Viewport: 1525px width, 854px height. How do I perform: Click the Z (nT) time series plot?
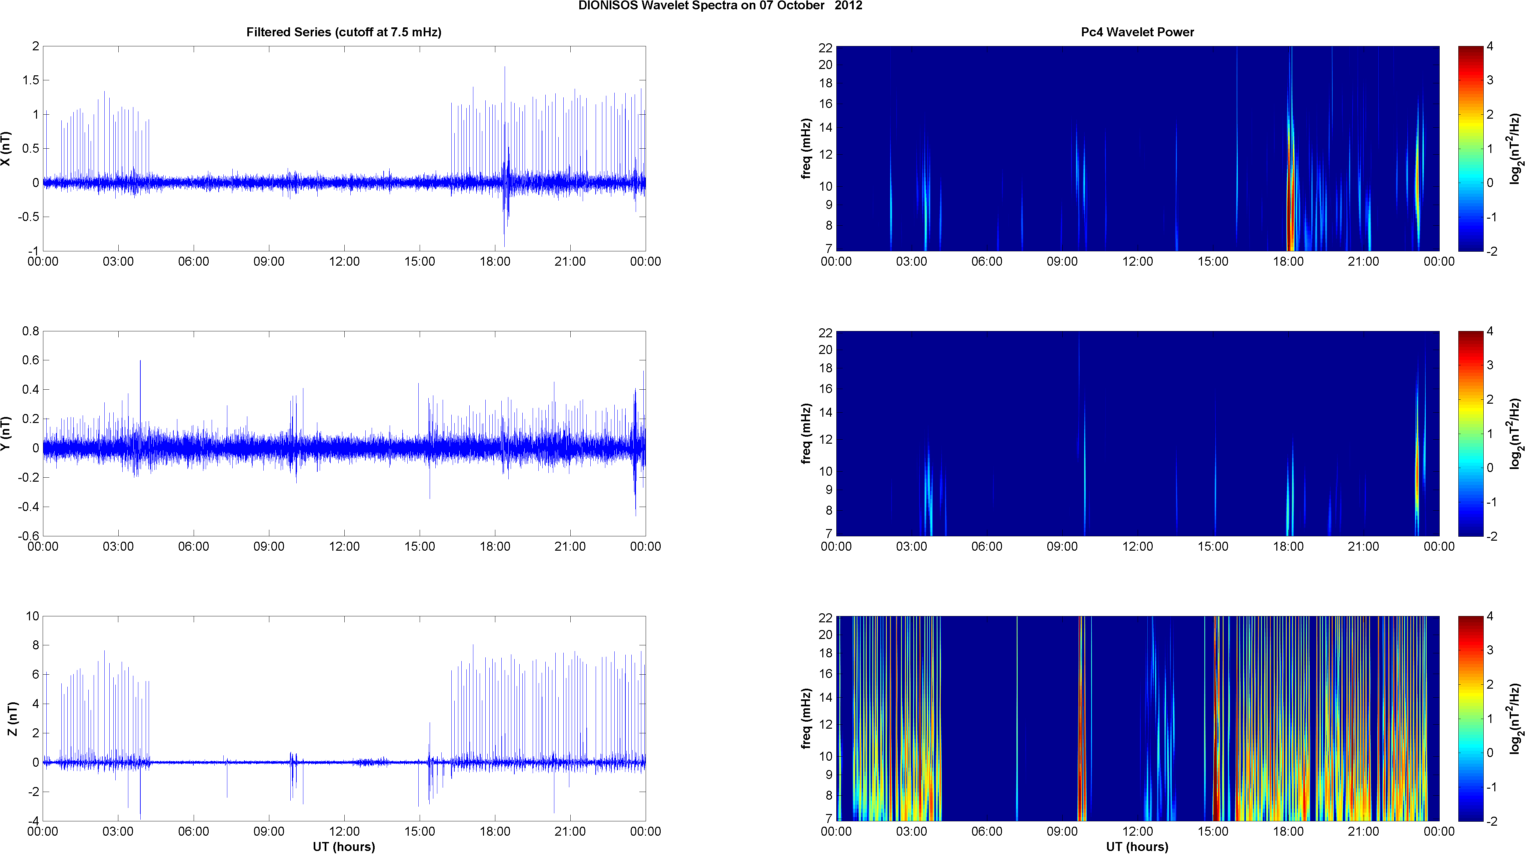(x=343, y=718)
